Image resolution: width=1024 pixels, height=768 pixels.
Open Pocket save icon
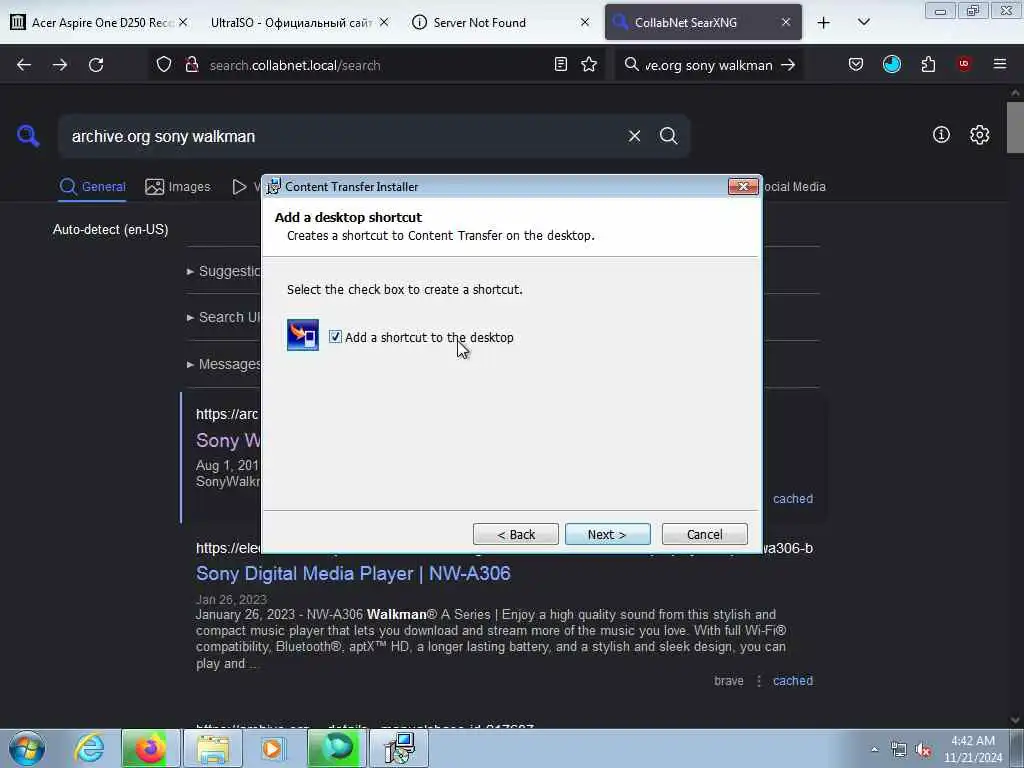click(856, 64)
